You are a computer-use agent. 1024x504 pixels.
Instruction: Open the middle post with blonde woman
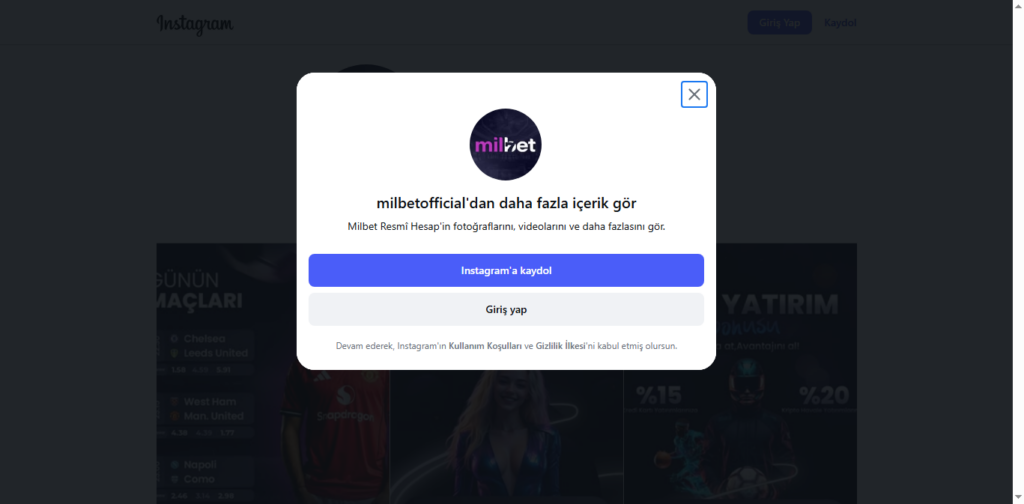click(x=507, y=437)
